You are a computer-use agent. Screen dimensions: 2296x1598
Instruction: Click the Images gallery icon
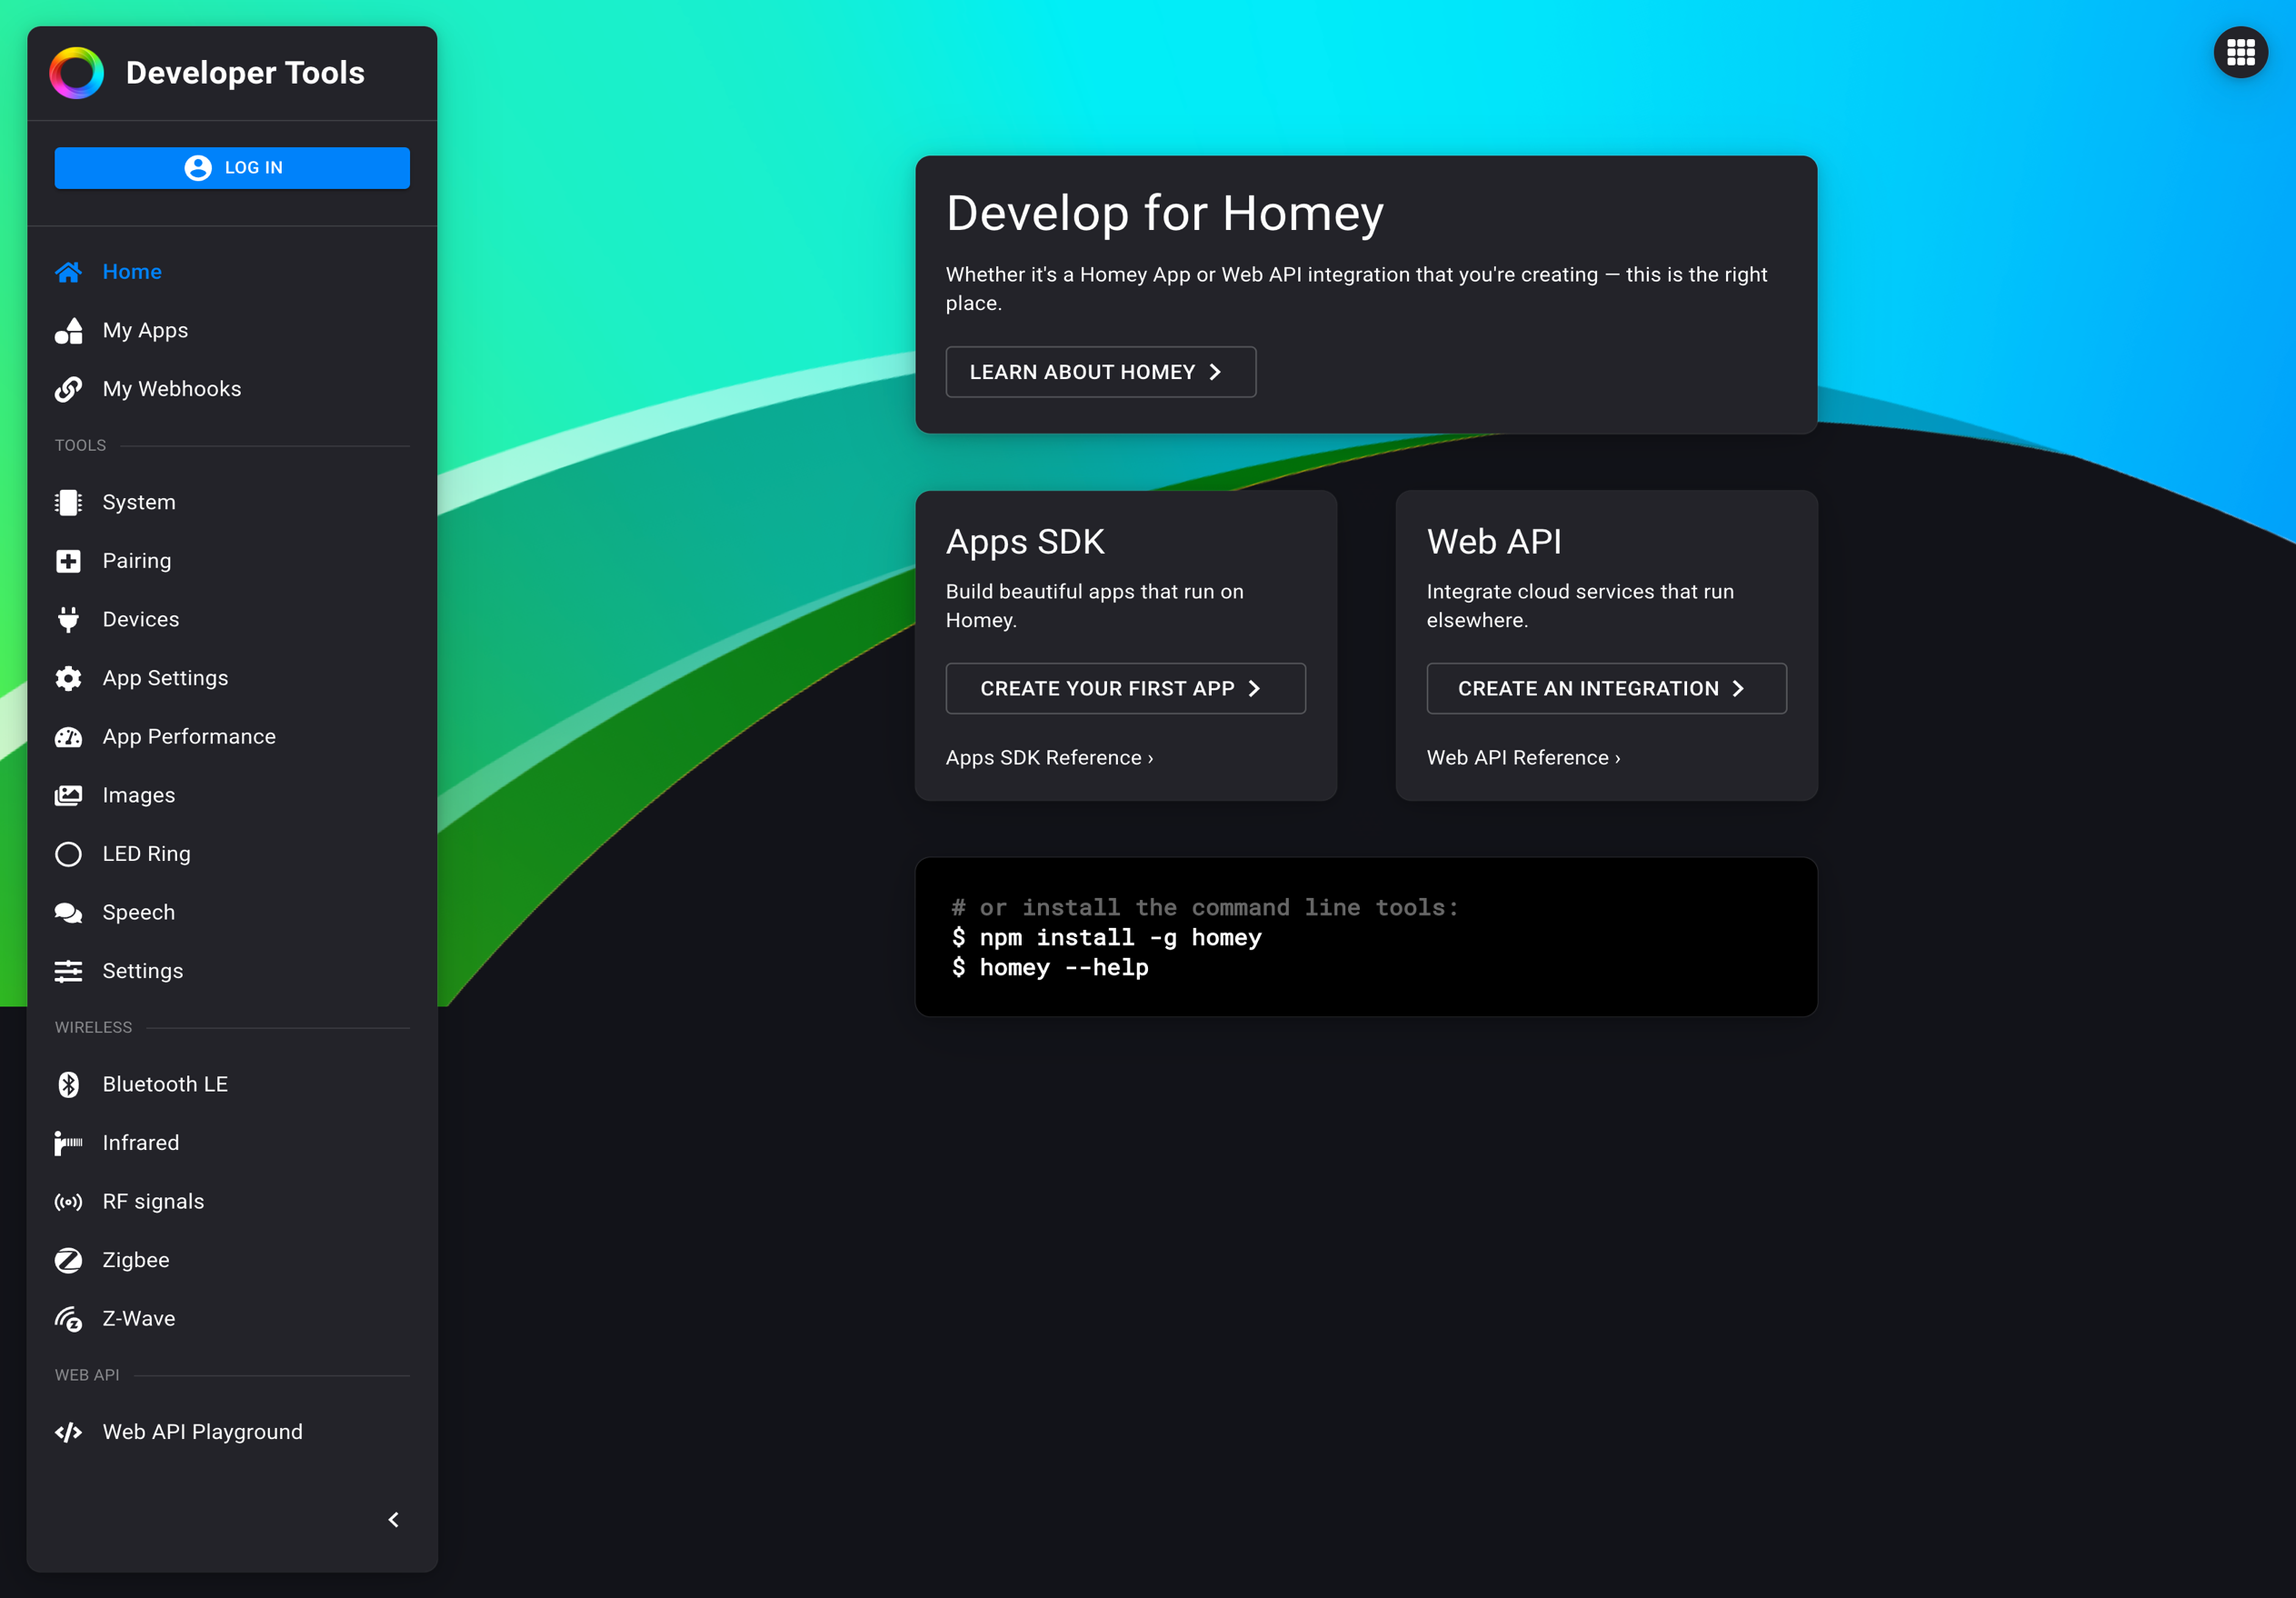point(68,796)
